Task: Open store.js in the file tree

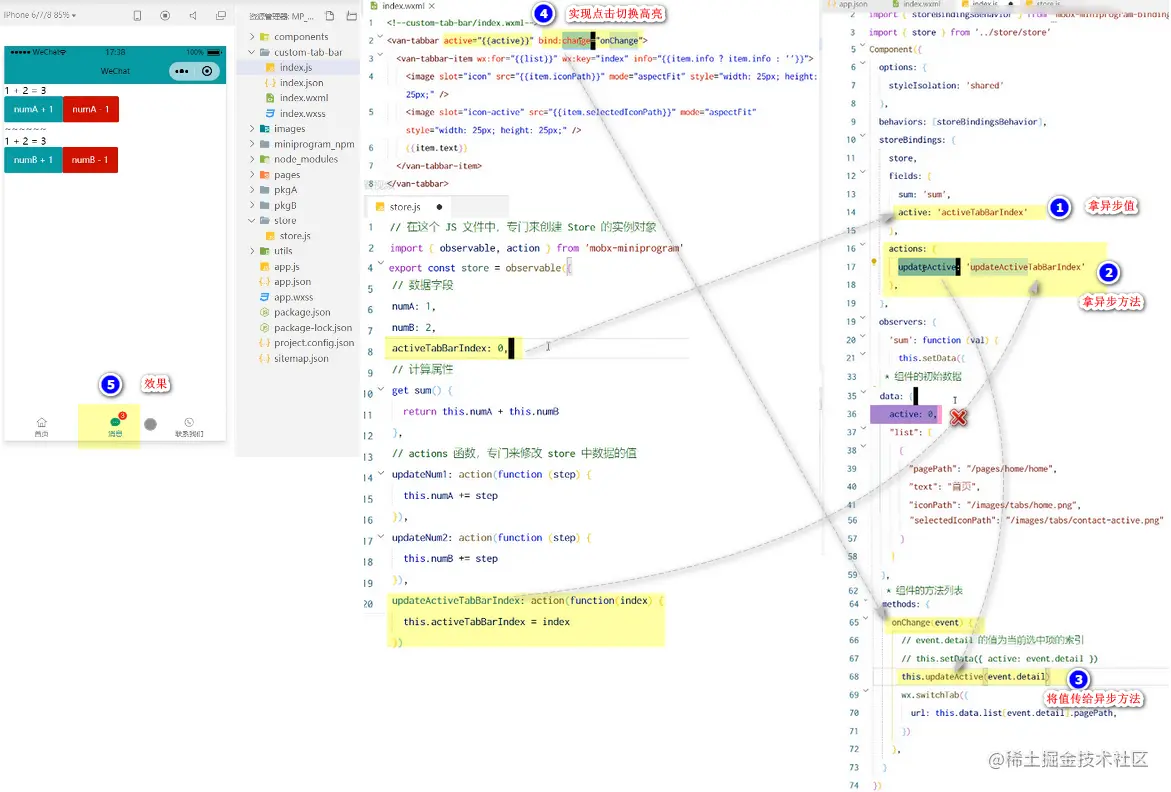Action: click(x=295, y=236)
